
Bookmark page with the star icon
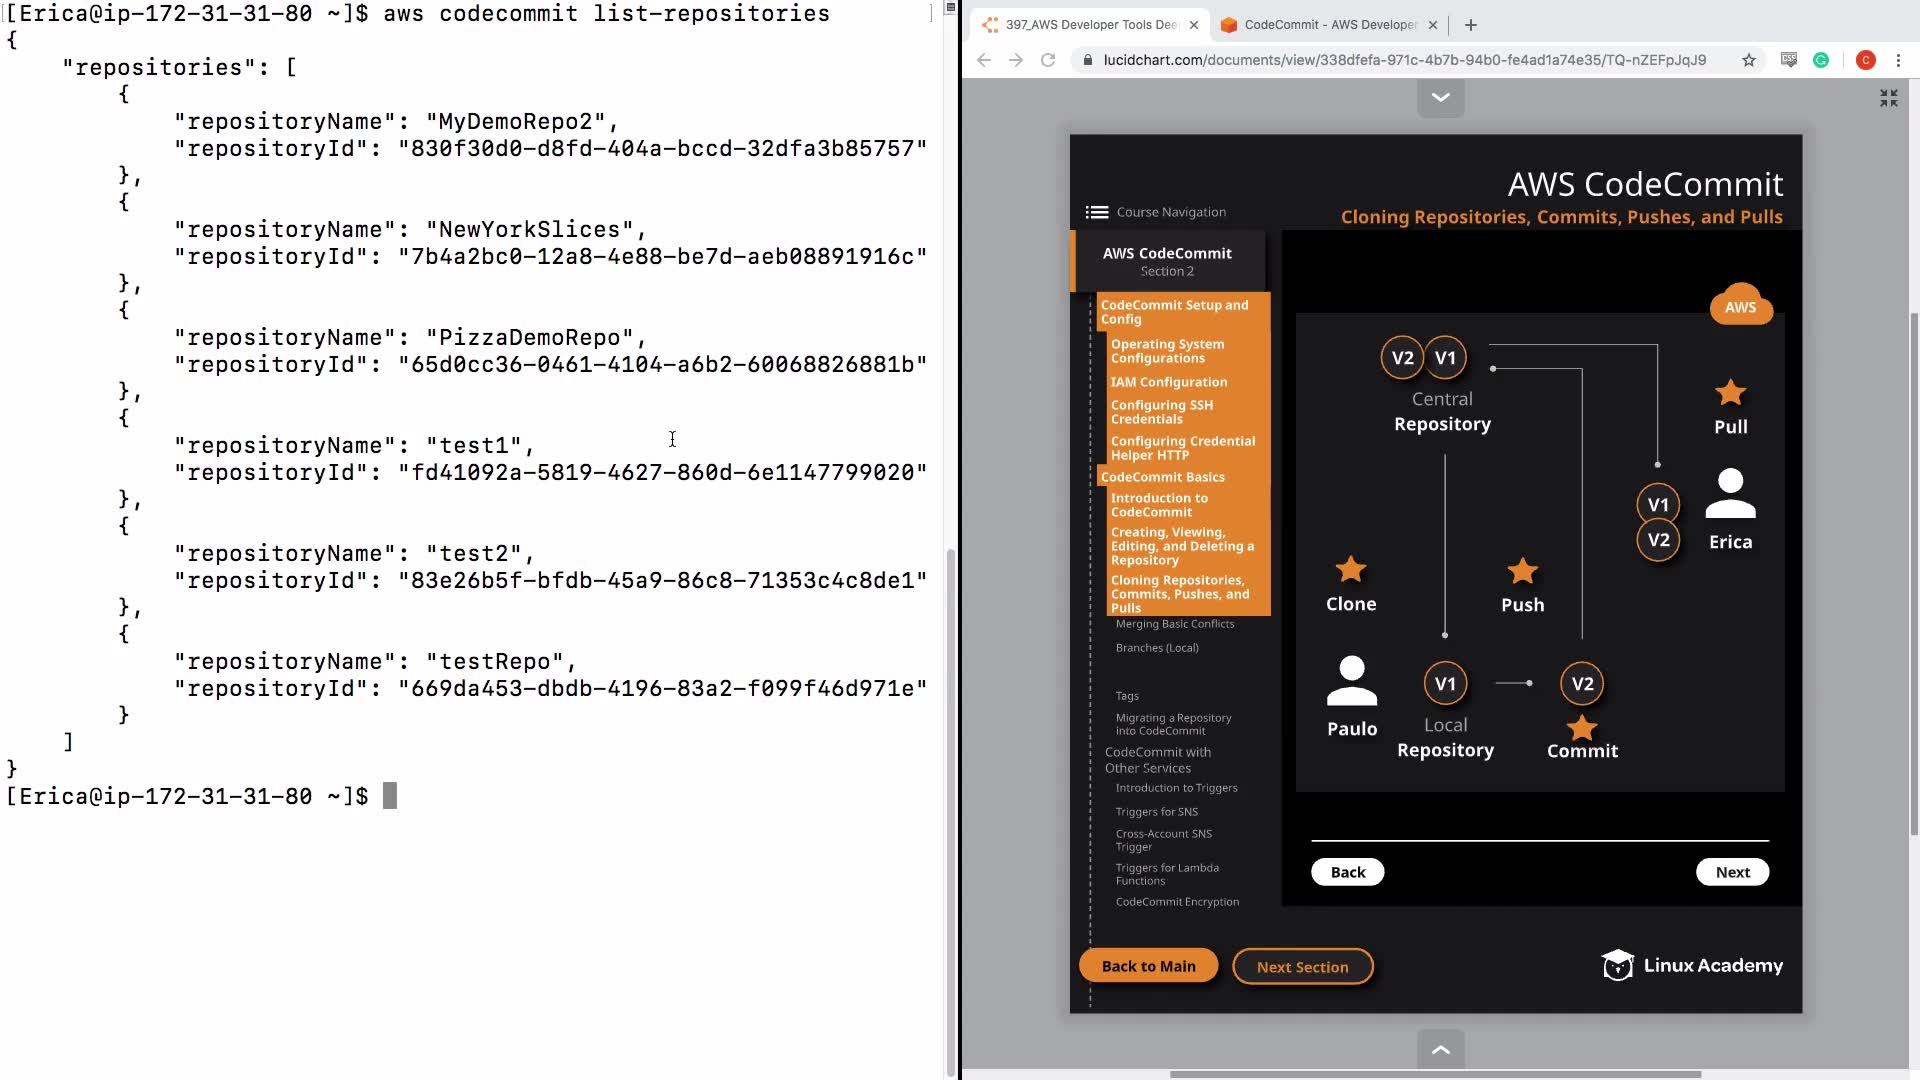pos(1748,60)
